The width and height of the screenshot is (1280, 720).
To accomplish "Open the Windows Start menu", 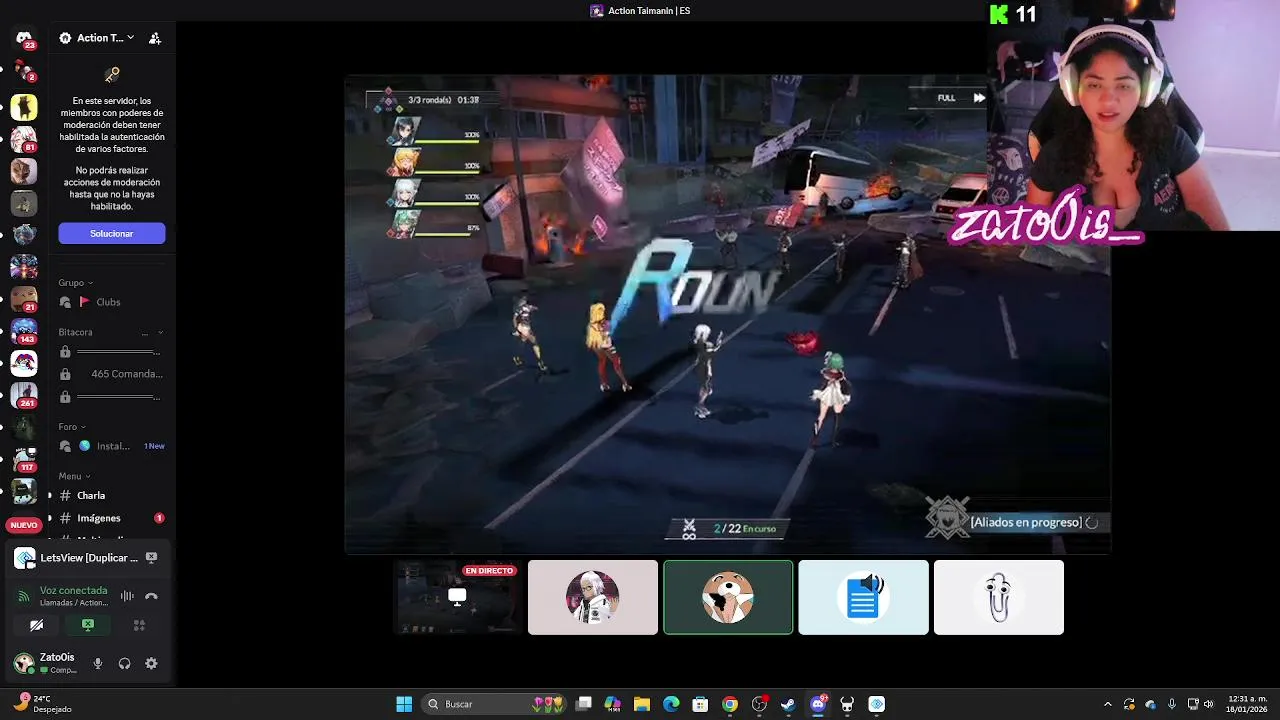I will (404, 704).
